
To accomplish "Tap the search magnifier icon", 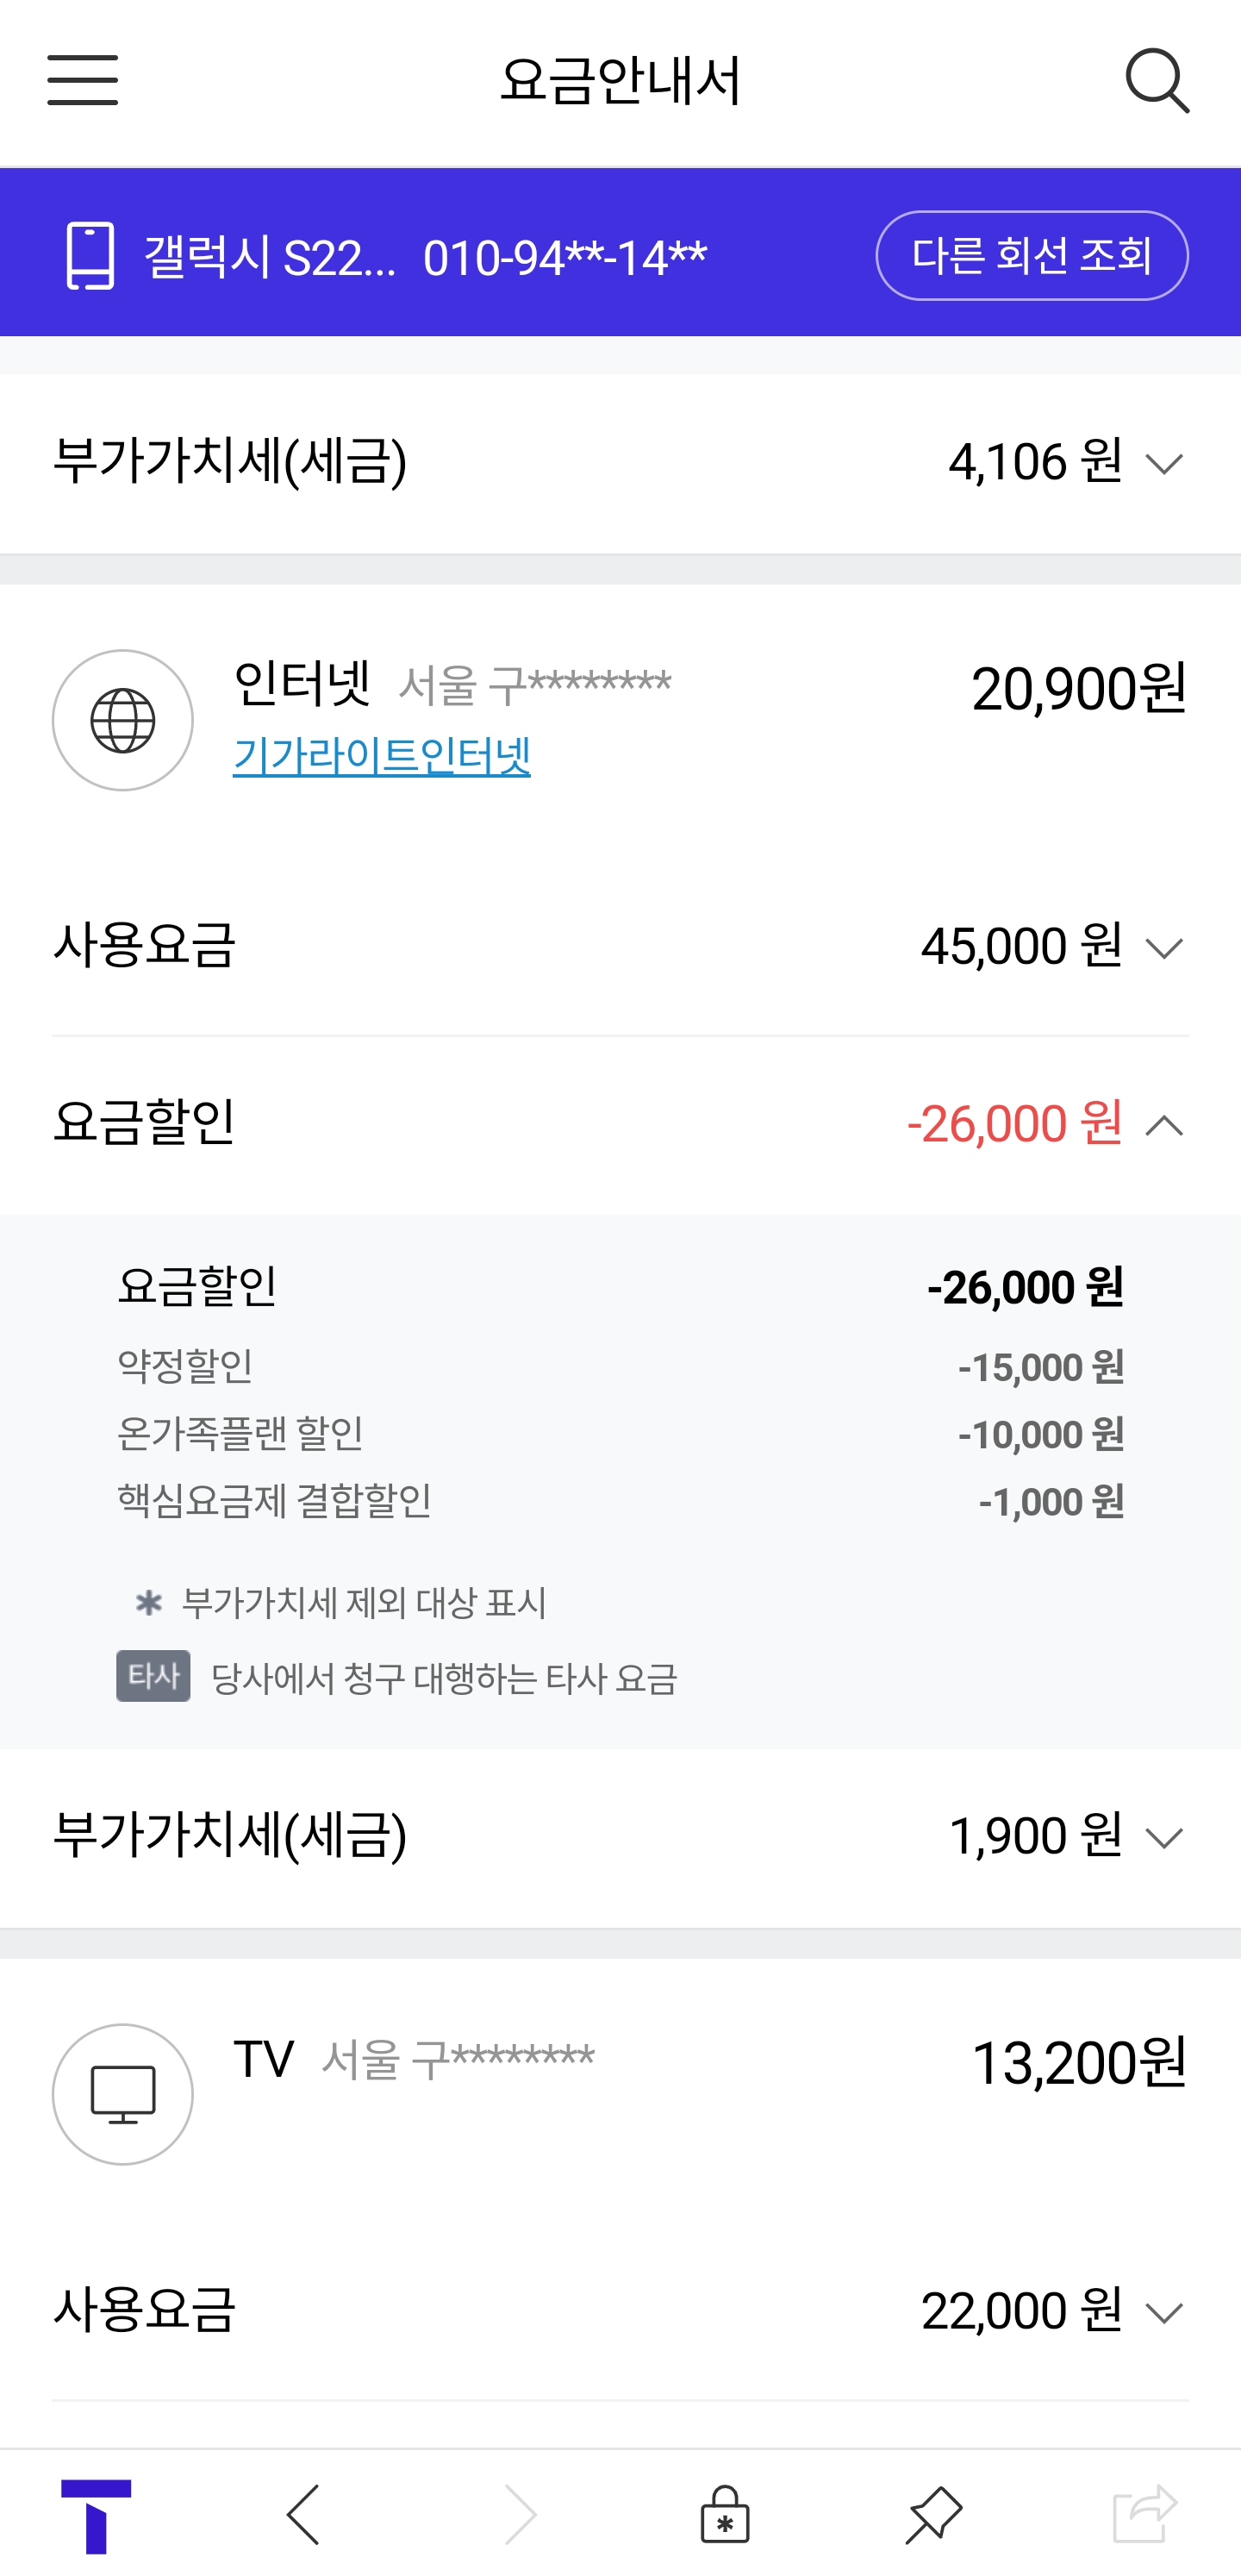I will [1157, 81].
